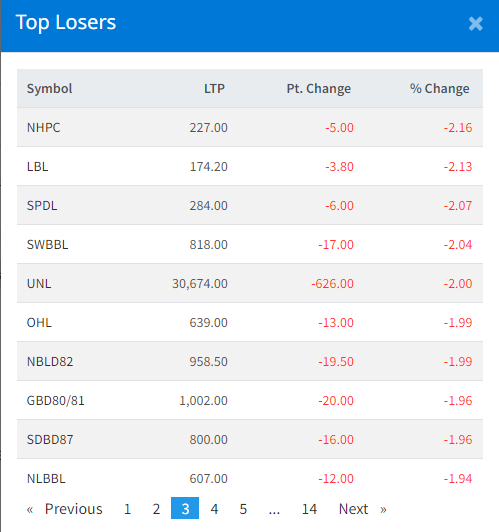Select the LBL stock row
This screenshot has width=499, height=532.
click(x=250, y=167)
